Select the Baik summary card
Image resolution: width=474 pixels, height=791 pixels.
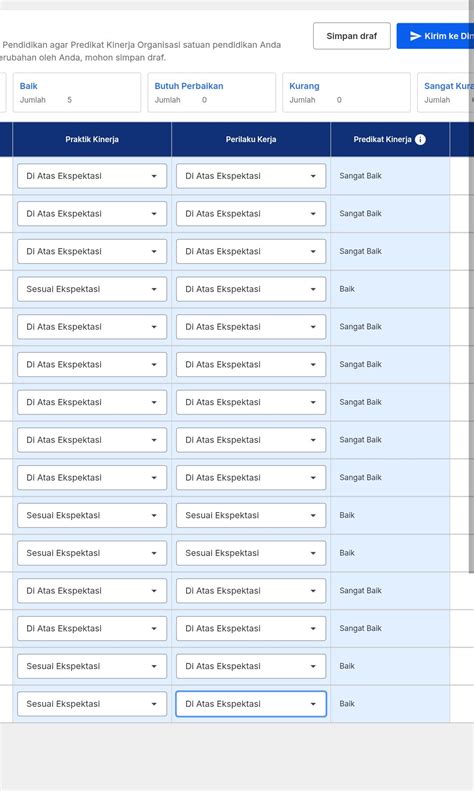click(77, 92)
